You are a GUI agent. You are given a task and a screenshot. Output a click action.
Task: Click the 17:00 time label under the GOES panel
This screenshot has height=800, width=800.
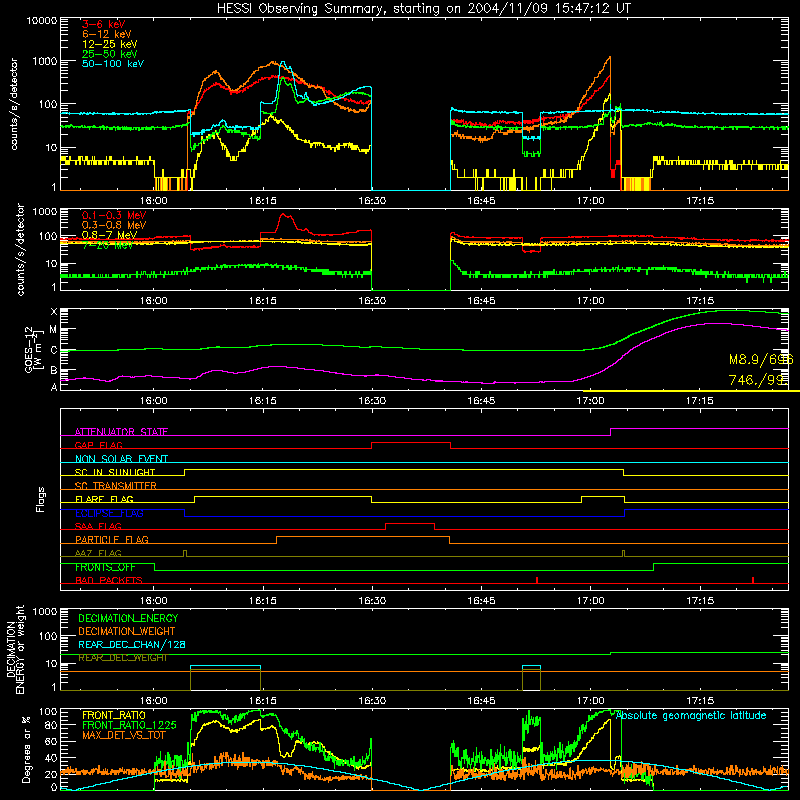pyautogui.click(x=590, y=401)
